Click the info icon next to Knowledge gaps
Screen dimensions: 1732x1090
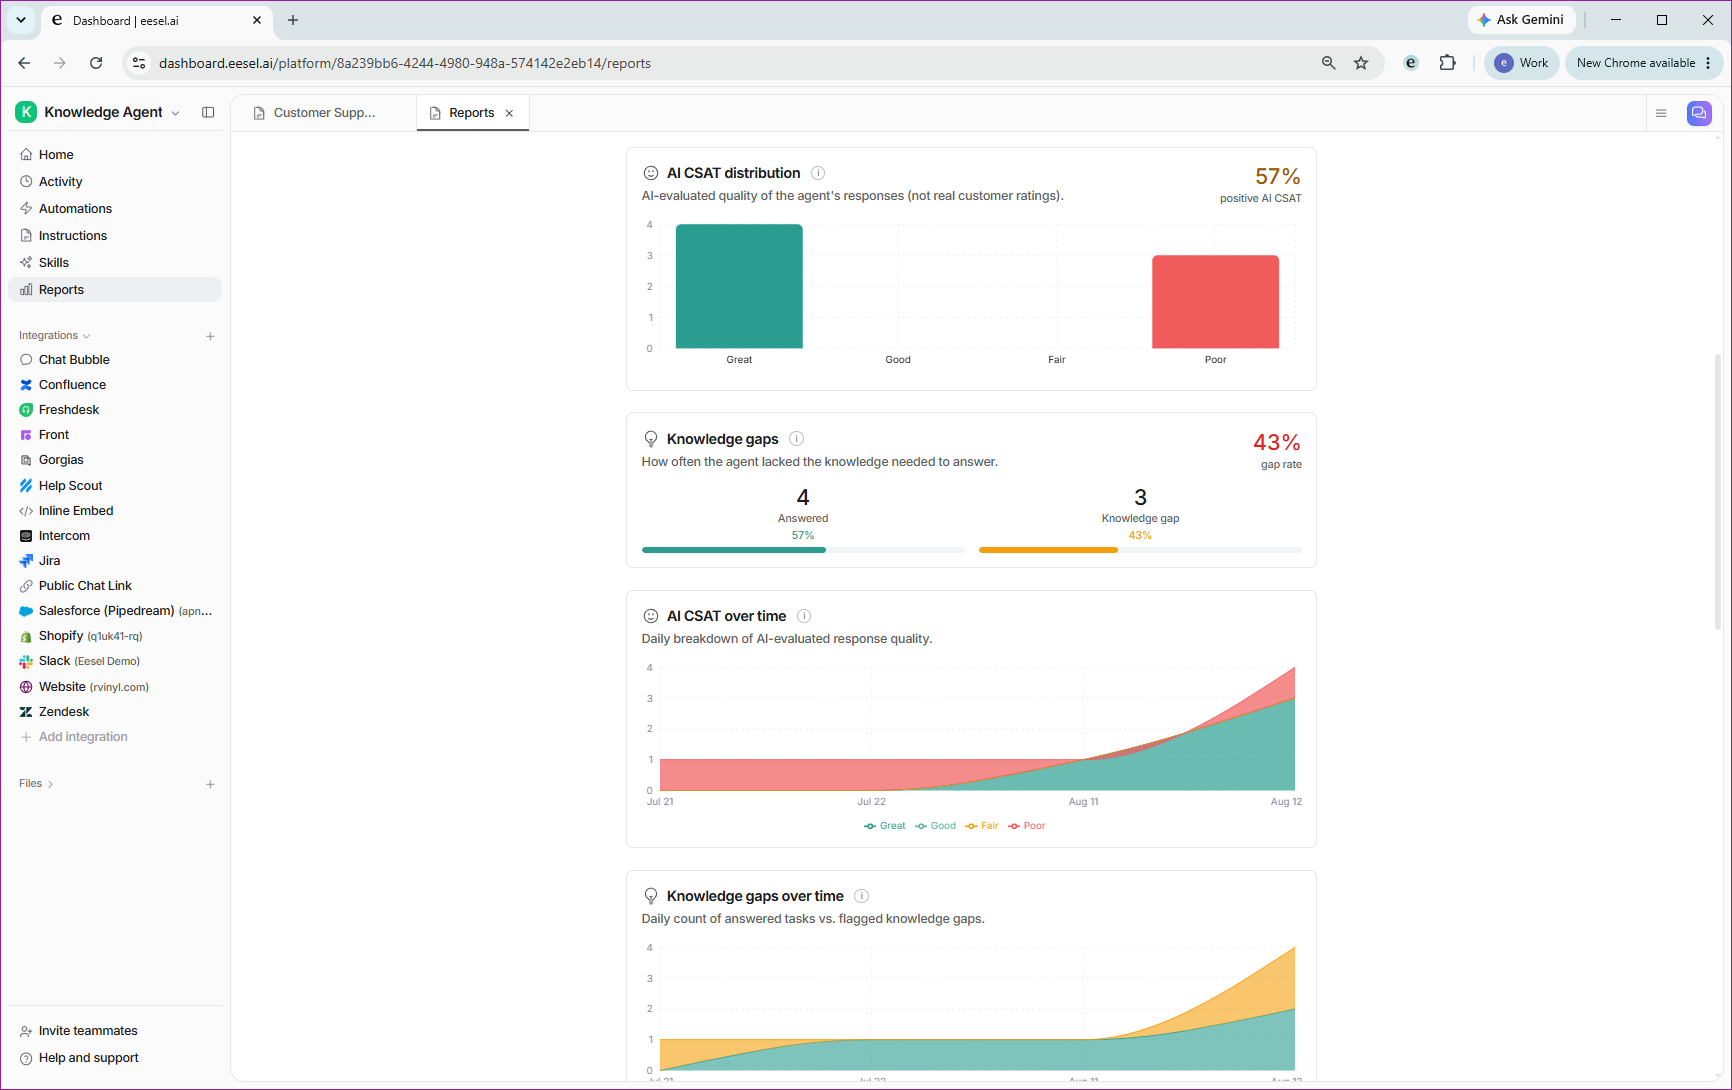point(797,439)
